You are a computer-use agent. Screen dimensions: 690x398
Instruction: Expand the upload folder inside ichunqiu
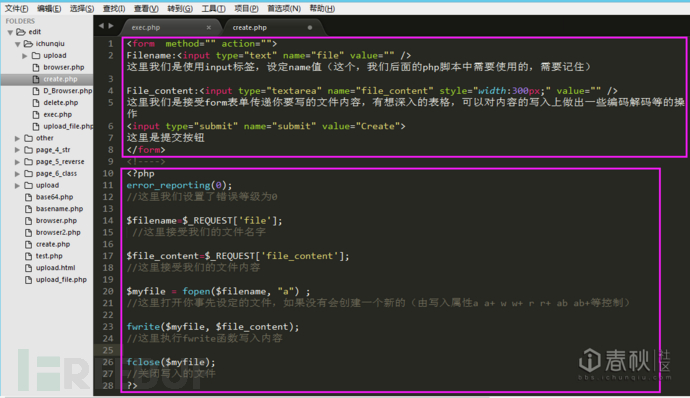25,55
